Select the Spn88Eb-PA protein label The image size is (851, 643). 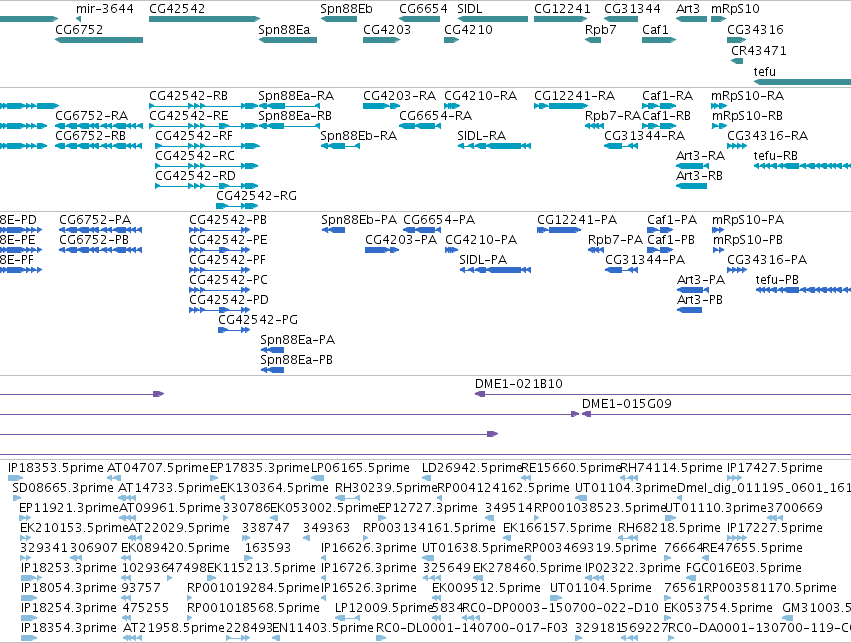(359, 220)
